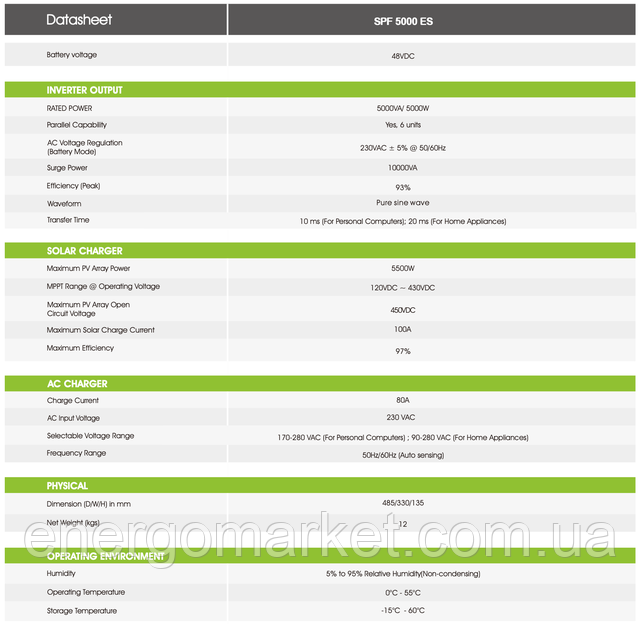
Task: Click the '485/330/135' dimension value
Action: pyautogui.click(x=403, y=503)
